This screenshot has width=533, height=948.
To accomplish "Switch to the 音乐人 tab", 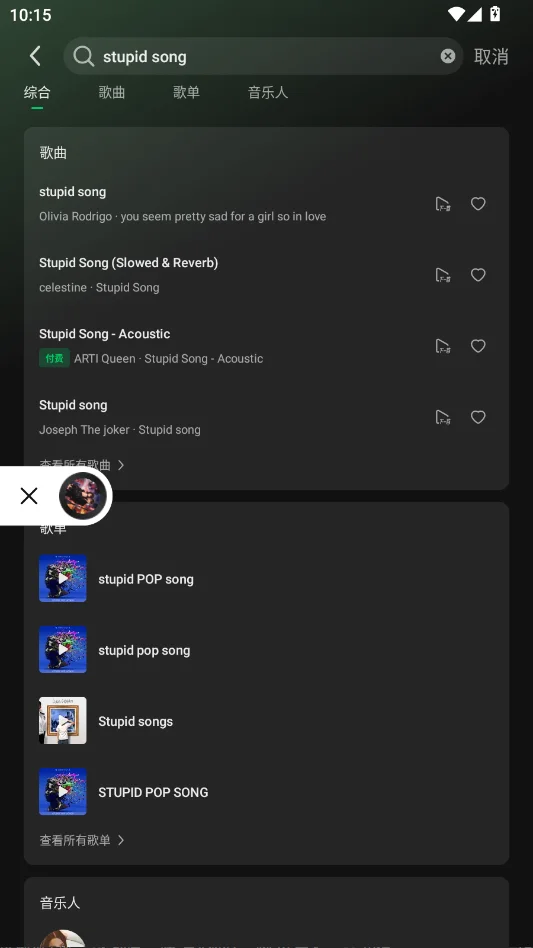I will click(268, 93).
